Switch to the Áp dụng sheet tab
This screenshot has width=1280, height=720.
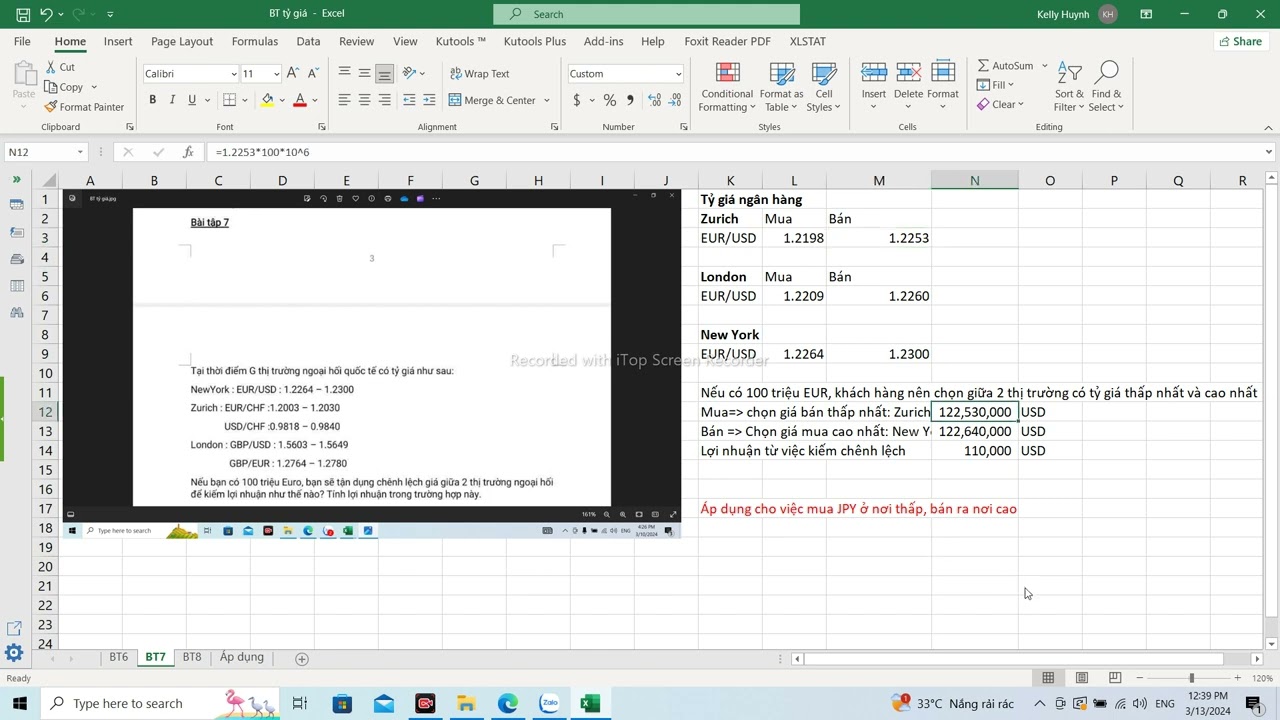tap(242, 658)
